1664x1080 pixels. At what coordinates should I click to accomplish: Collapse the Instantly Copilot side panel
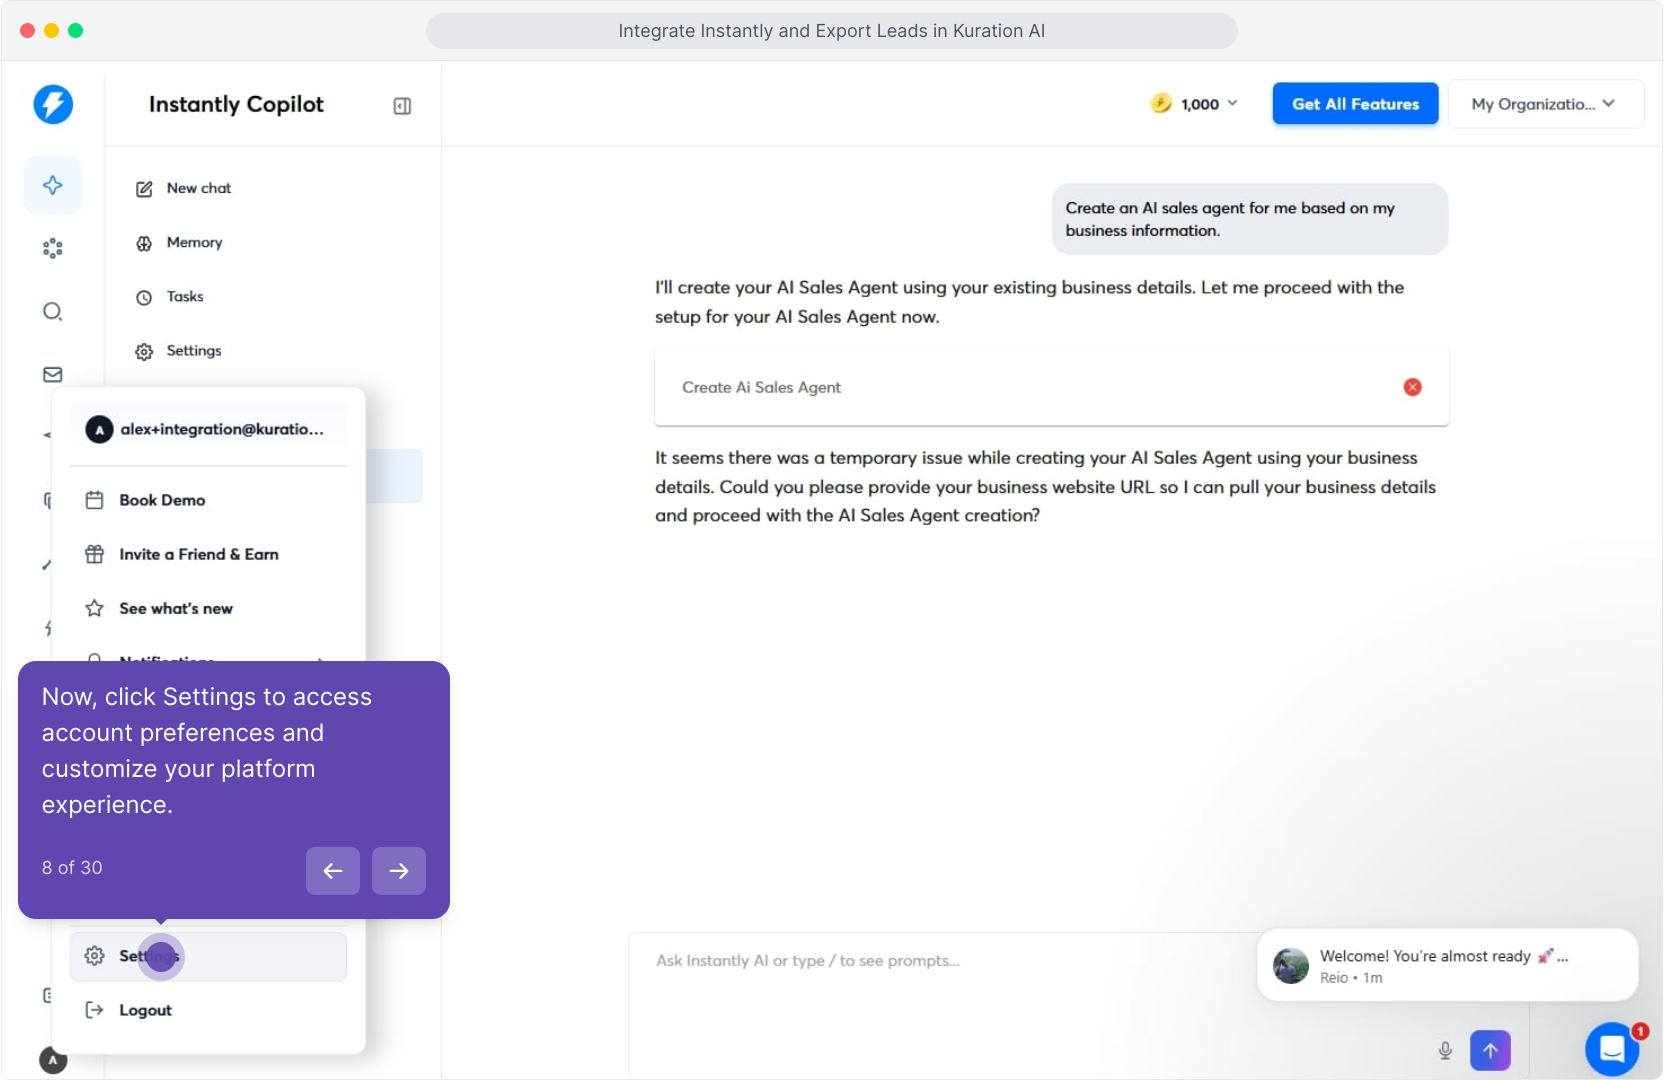click(402, 106)
